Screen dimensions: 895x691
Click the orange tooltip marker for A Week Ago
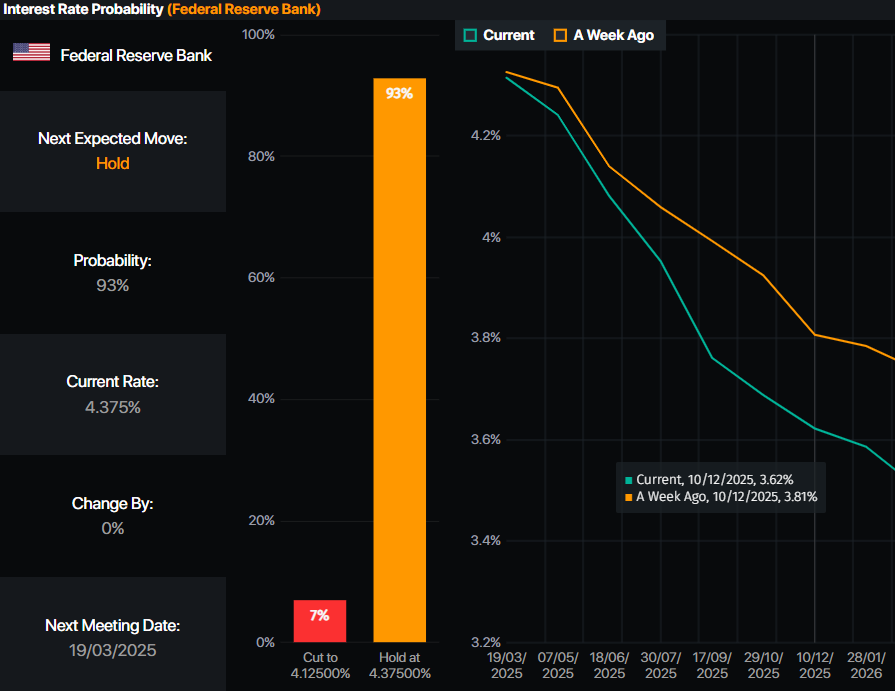(628, 497)
